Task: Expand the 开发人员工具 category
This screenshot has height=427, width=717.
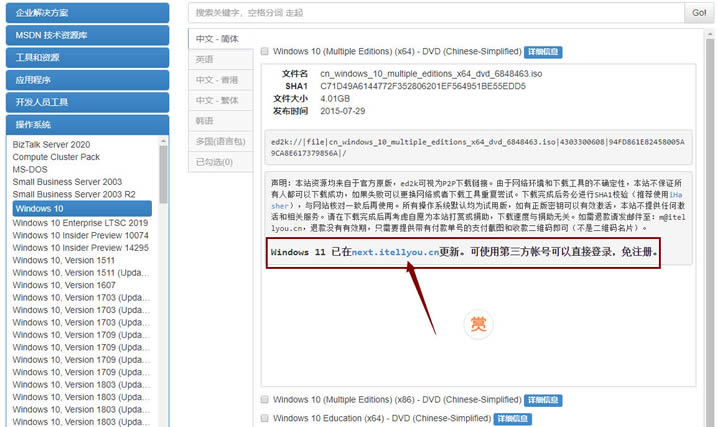Action: pyautogui.click(x=87, y=102)
